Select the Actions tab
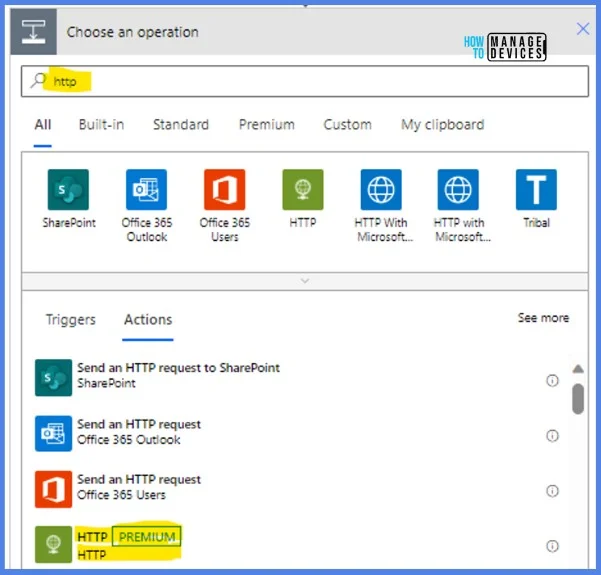Screen dimensions: 601x575 point(148,319)
